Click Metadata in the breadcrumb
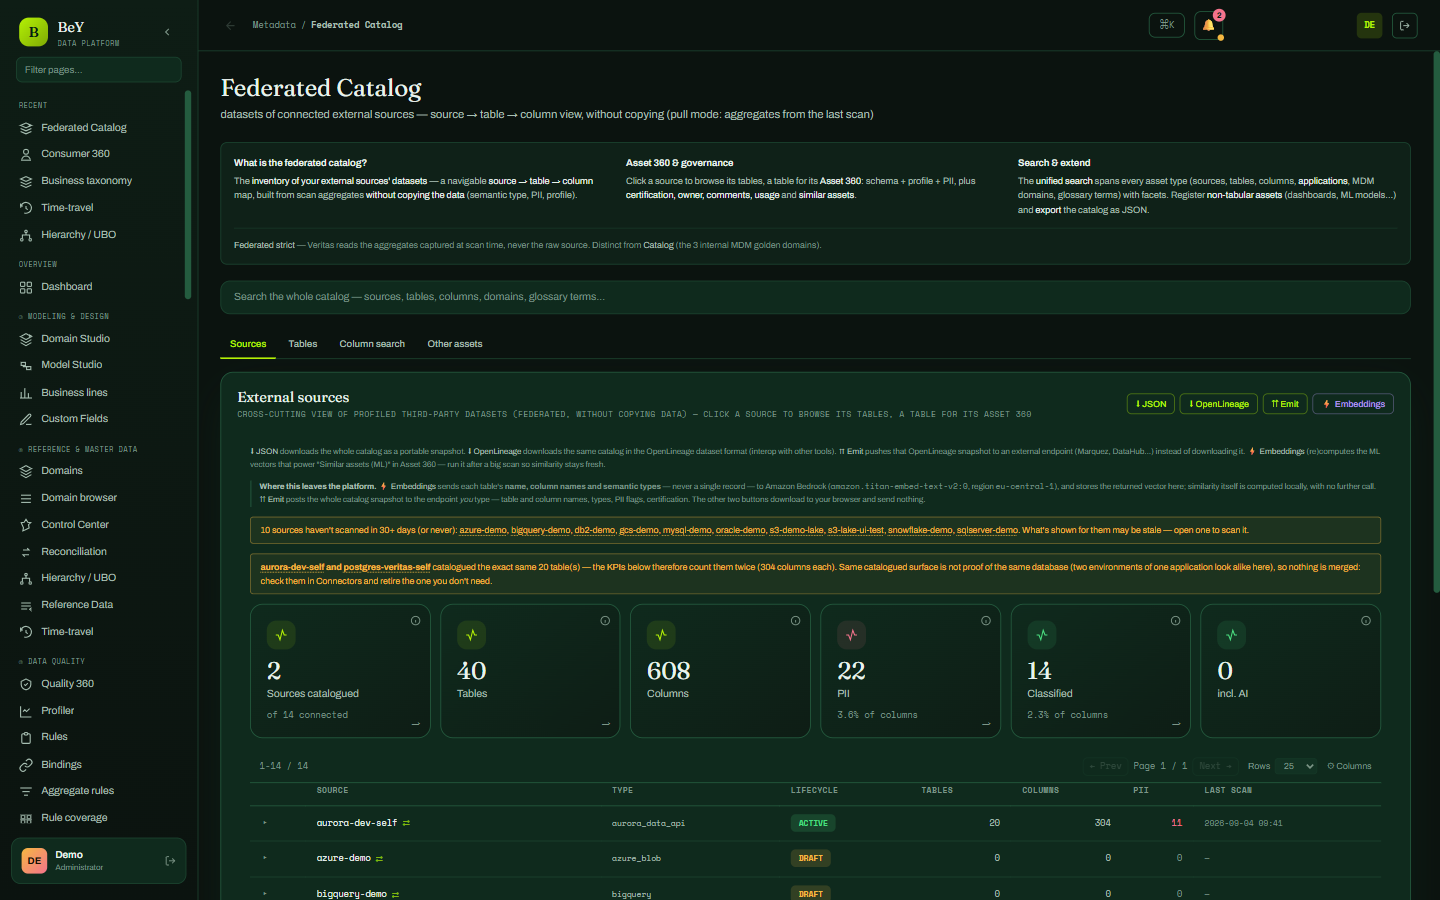This screenshot has height=900, width=1440. [274, 25]
